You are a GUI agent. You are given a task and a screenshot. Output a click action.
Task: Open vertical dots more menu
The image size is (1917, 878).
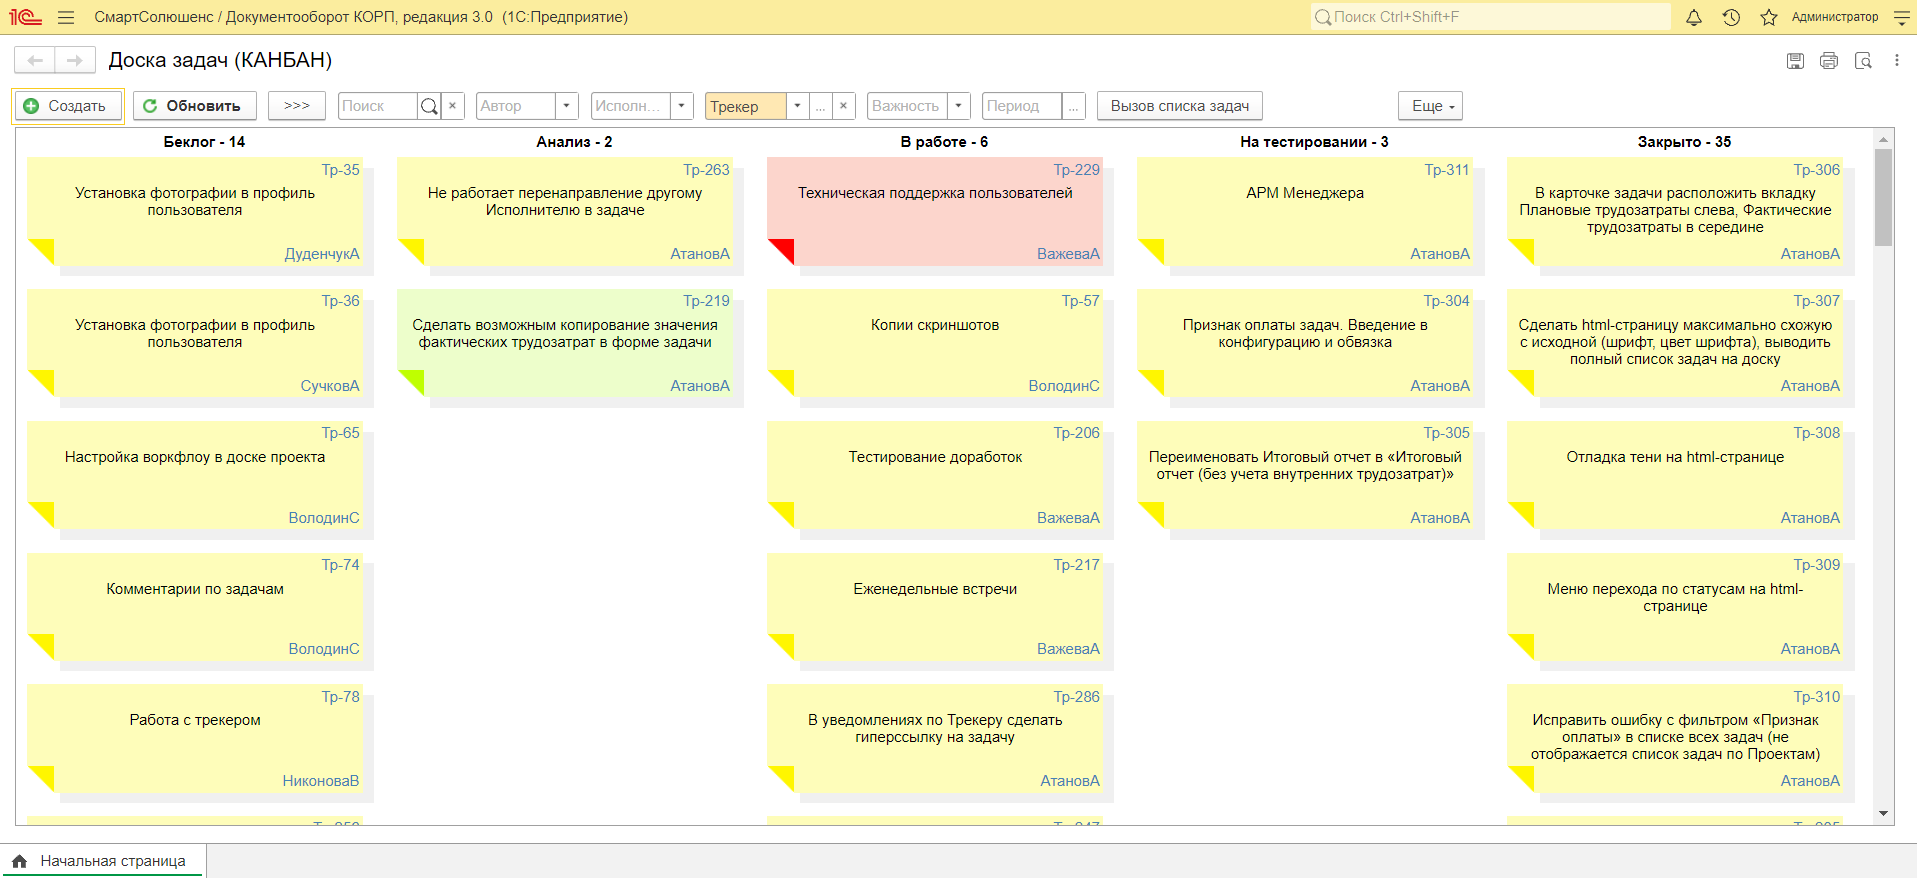tap(1896, 61)
